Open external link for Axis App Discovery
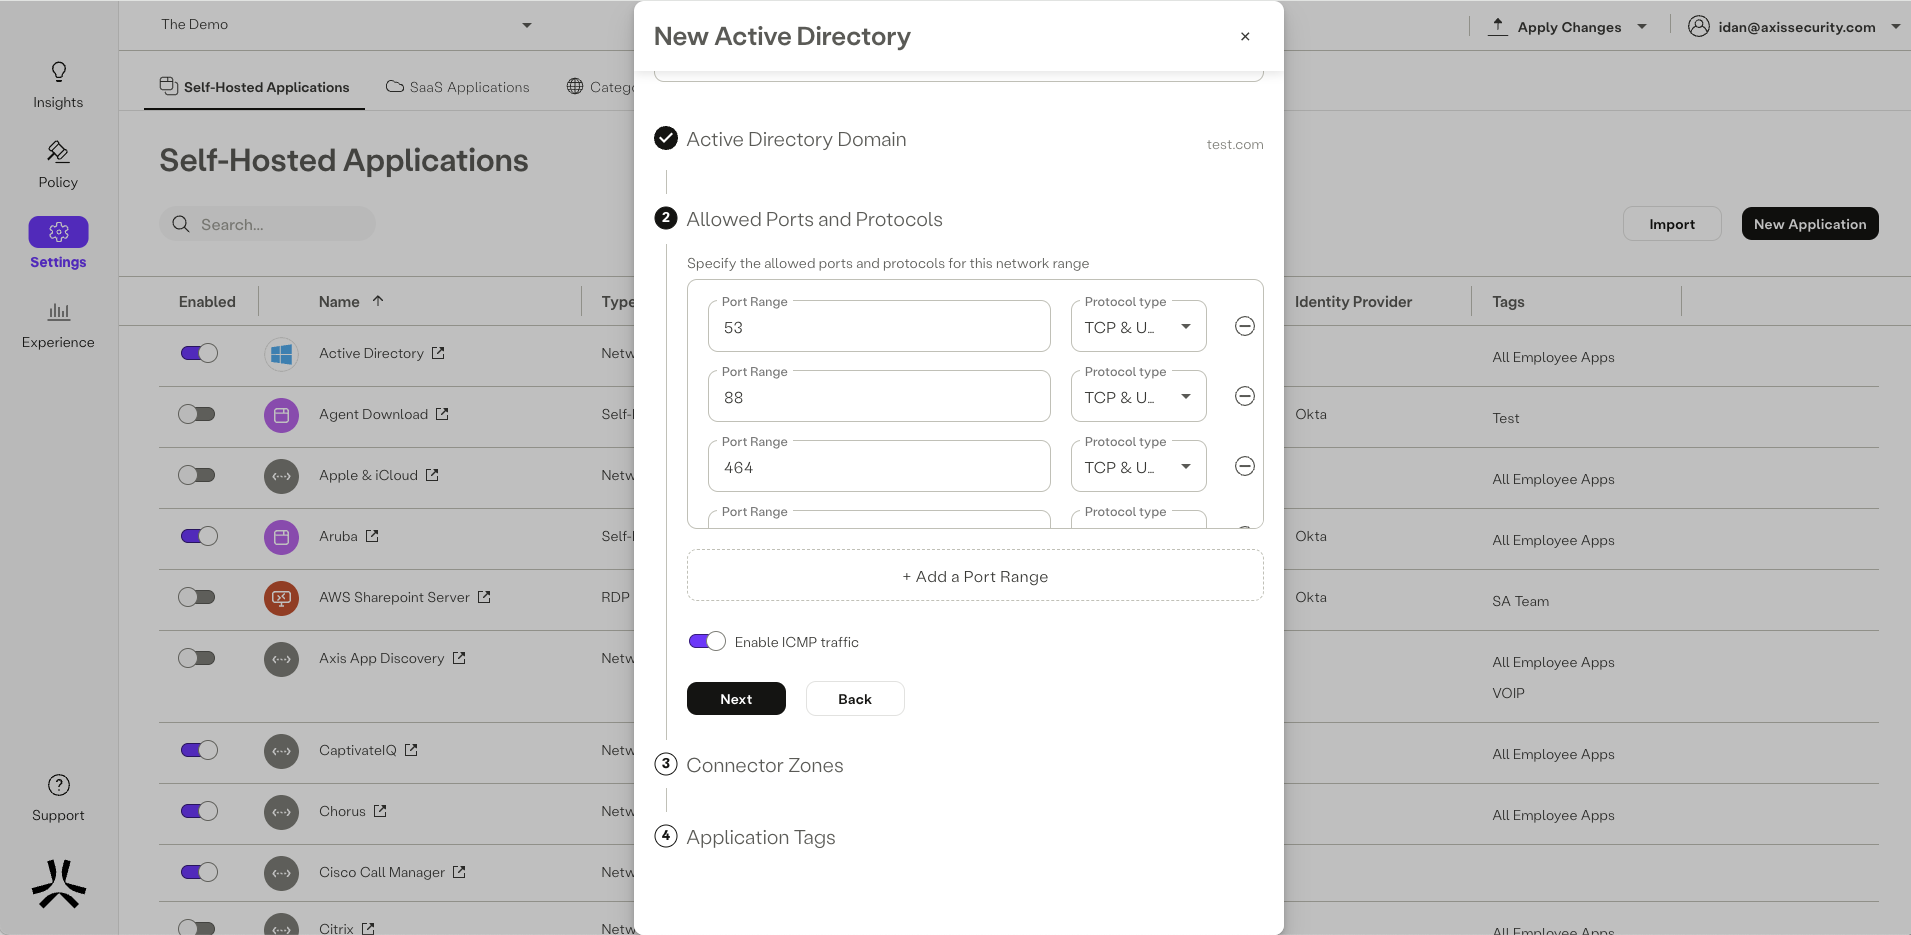This screenshot has width=1911, height=935. point(459,658)
